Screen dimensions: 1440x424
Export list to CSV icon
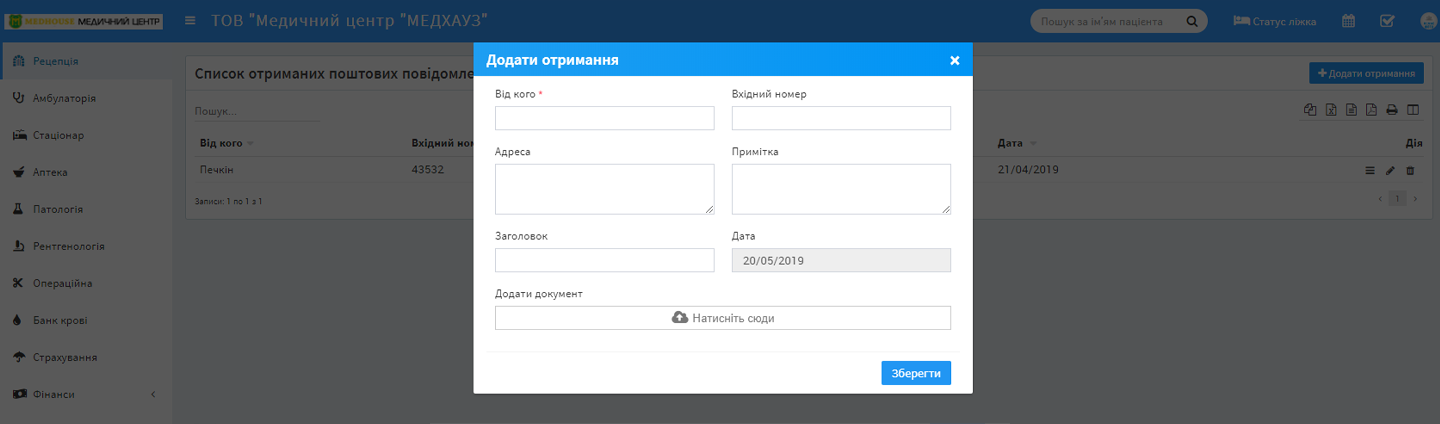[1351, 110]
